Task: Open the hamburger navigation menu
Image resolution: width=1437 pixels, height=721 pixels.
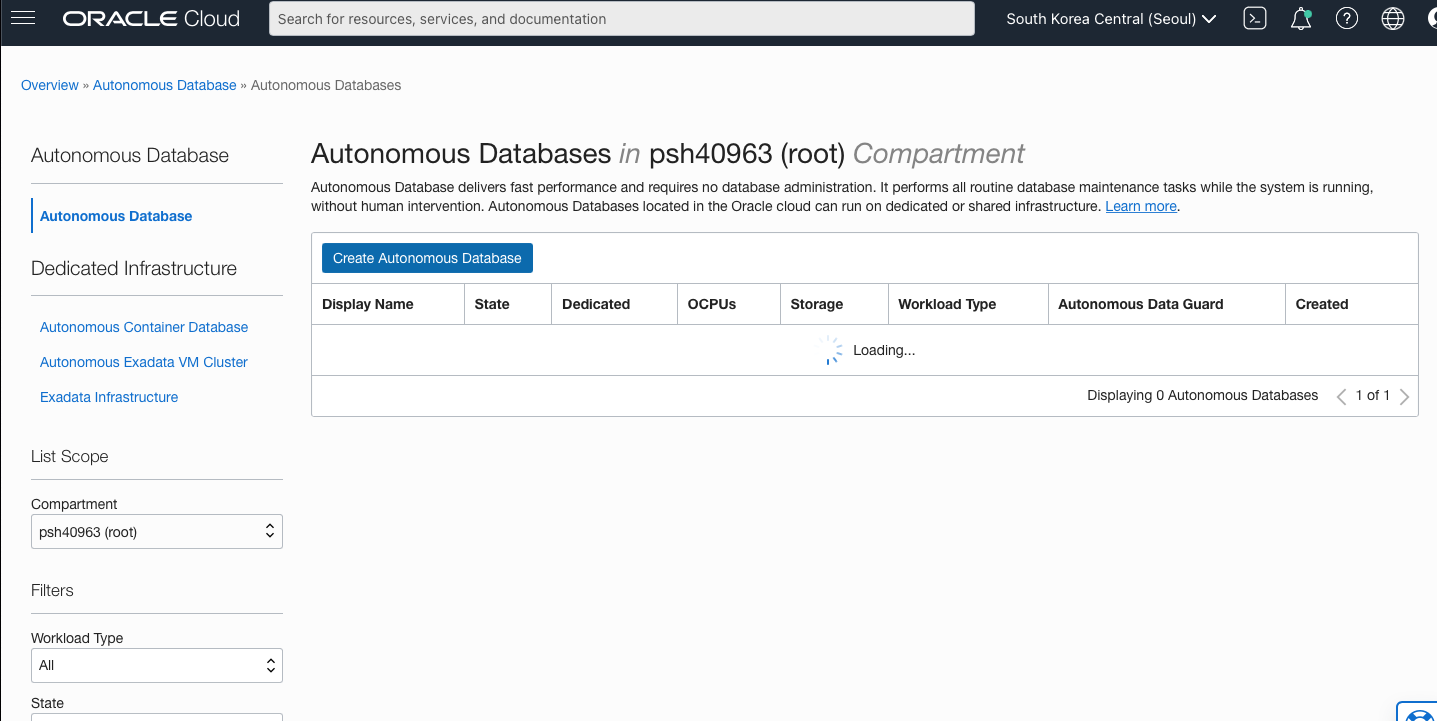Action: point(22,18)
